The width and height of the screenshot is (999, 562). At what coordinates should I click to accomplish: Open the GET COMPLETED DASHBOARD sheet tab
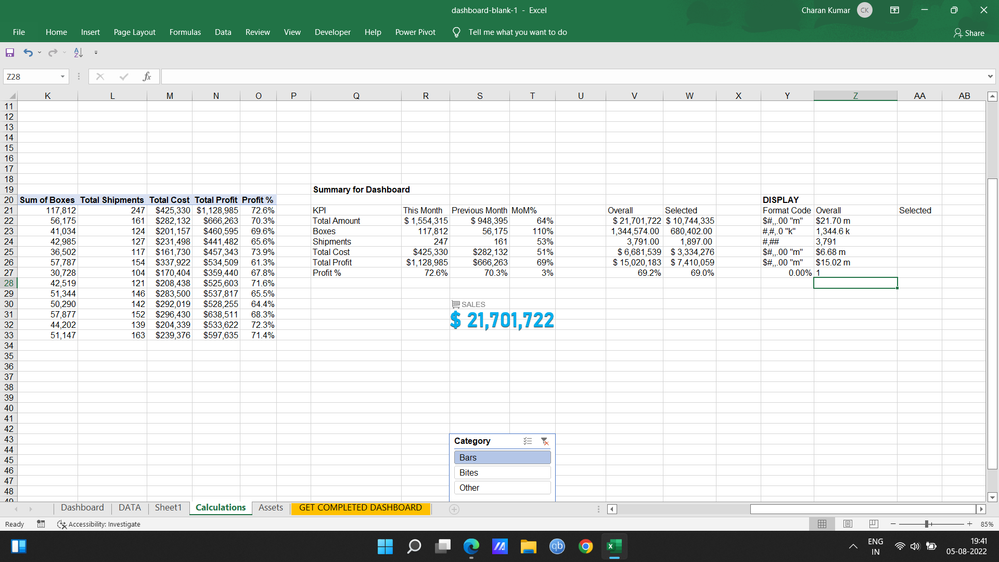(x=361, y=508)
